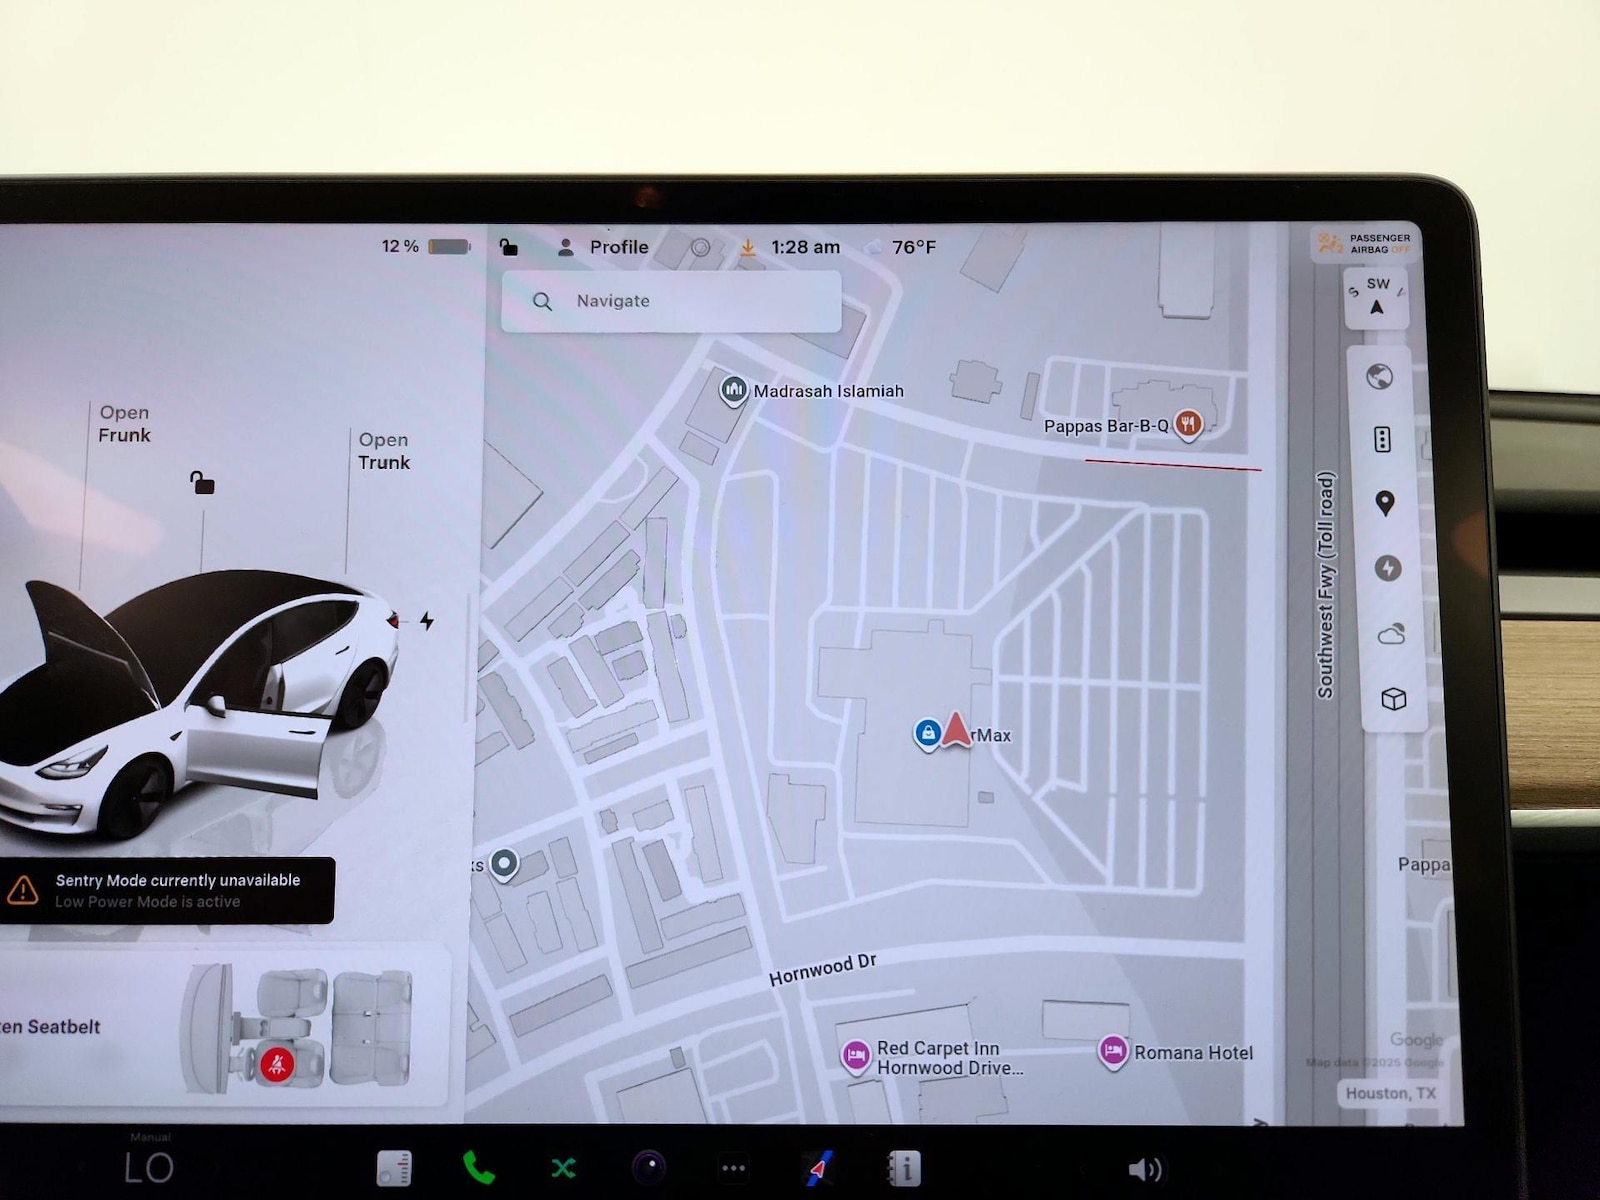
Task: Open the dashcam camera app
Action: [x=649, y=1167]
